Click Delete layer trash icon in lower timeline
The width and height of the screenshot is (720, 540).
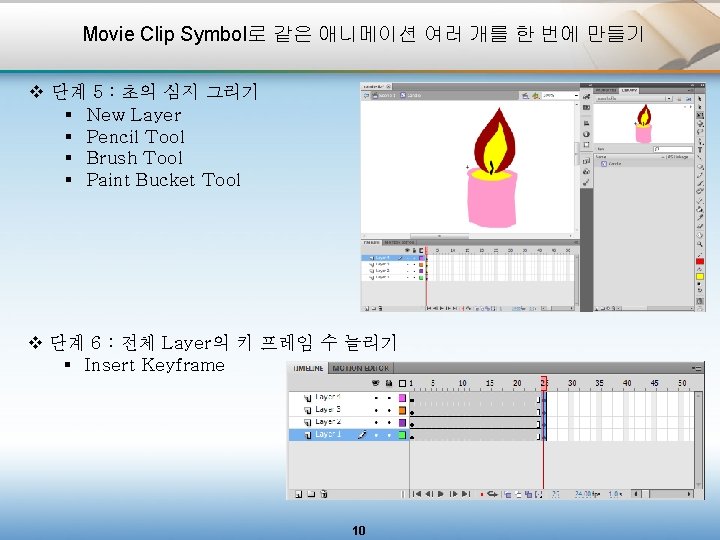point(324,494)
